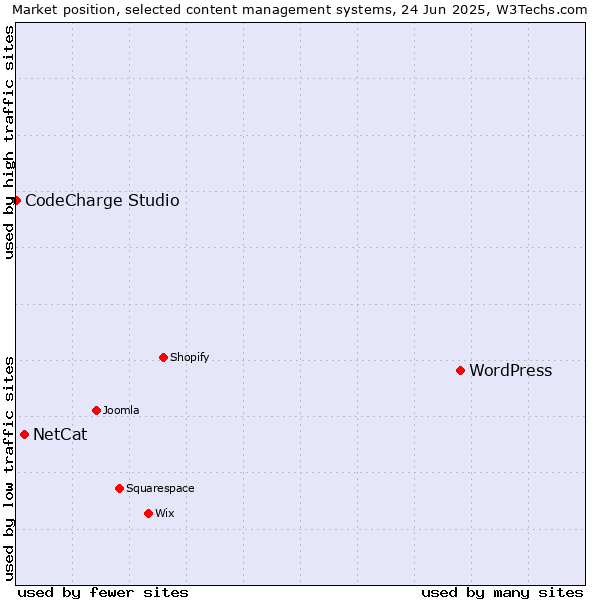This screenshot has width=600, height=600.
Task: Select the 'Shopify' label text
Action: 189,357
